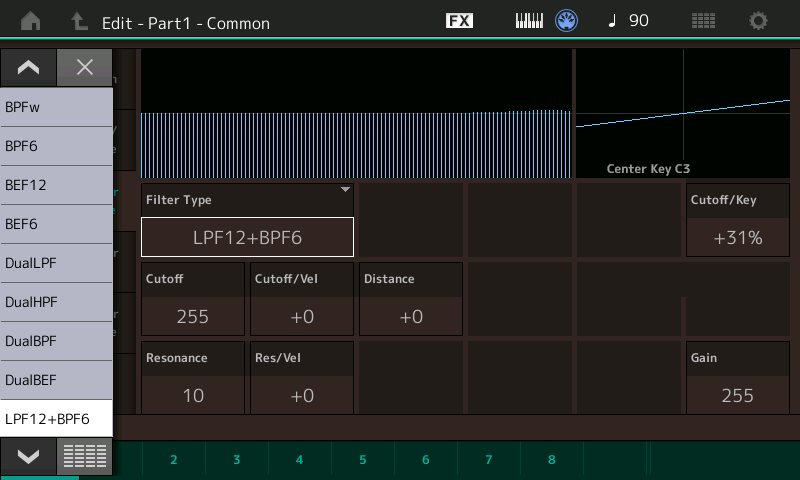Go to the Home screen icon

[x=31, y=21]
